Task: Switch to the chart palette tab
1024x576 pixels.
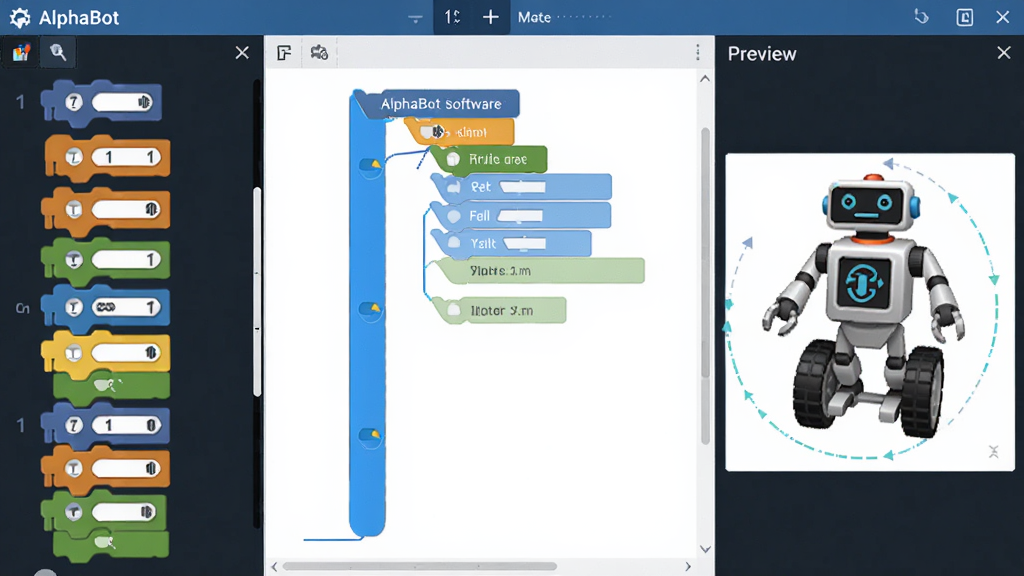Action: [21, 52]
